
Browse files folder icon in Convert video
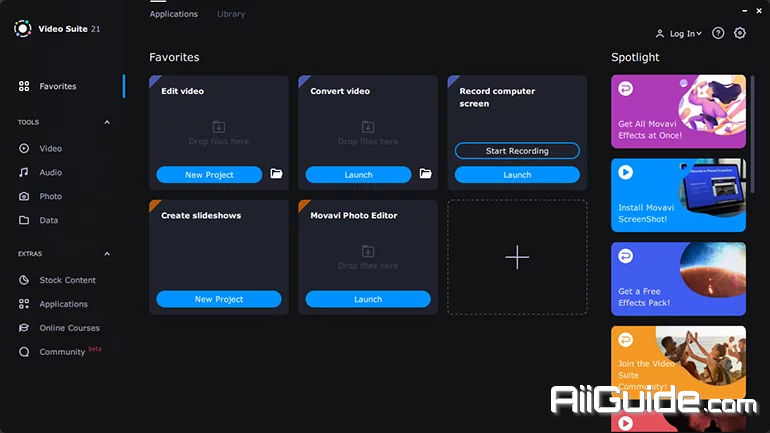click(x=425, y=174)
